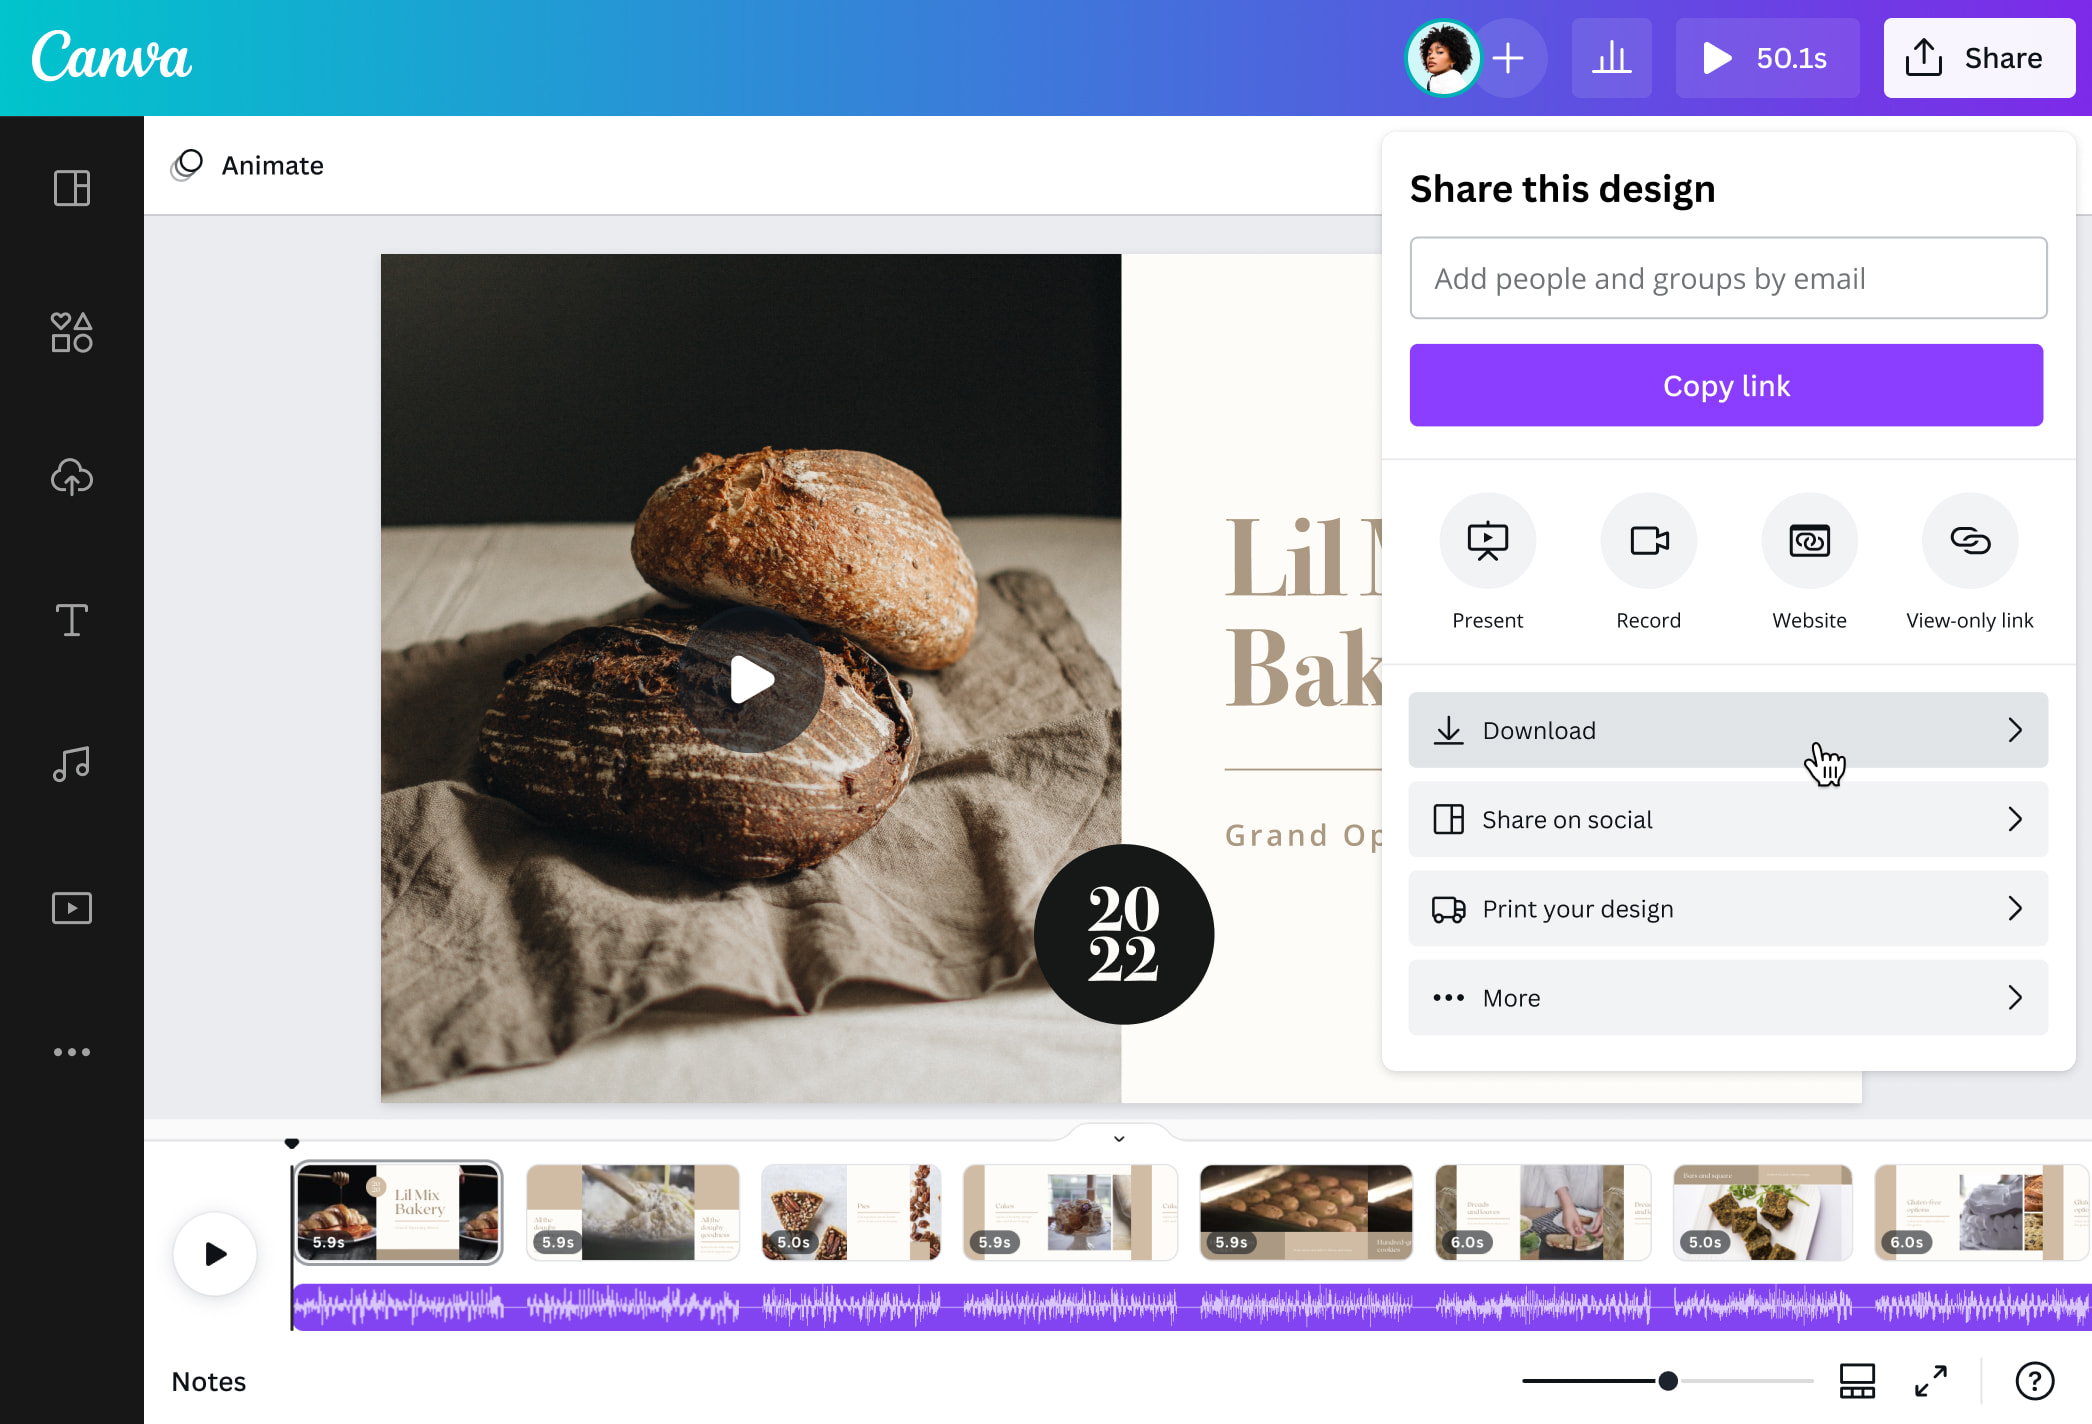Select the Lil Mix Bakery scene thumbnail
Image resolution: width=2092 pixels, height=1424 pixels.
pyautogui.click(x=398, y=1212)
